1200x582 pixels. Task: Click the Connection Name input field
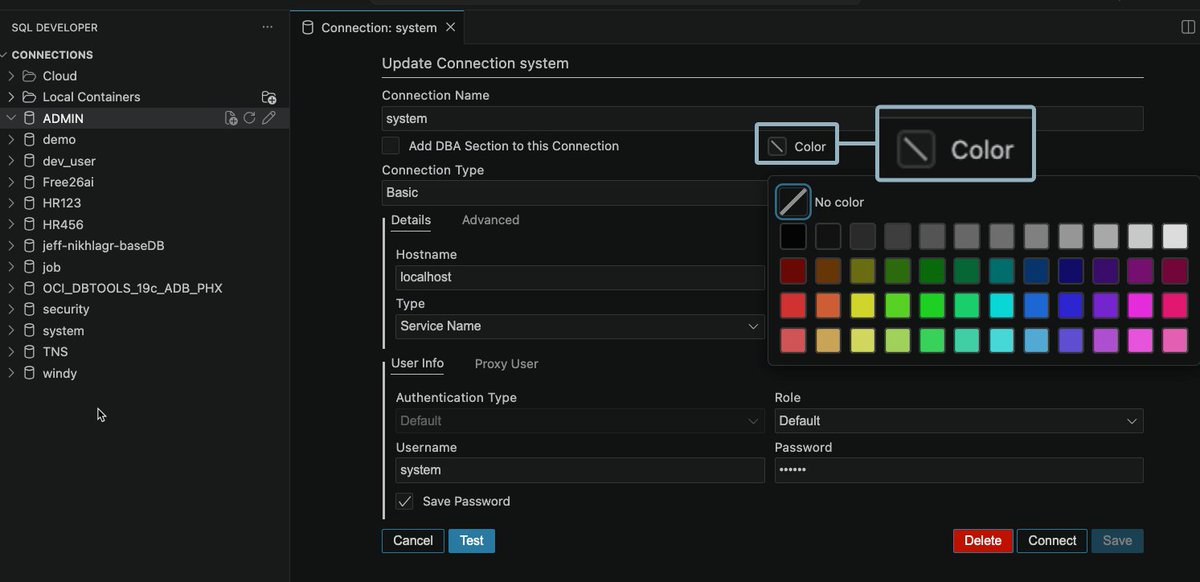point(762,119)
